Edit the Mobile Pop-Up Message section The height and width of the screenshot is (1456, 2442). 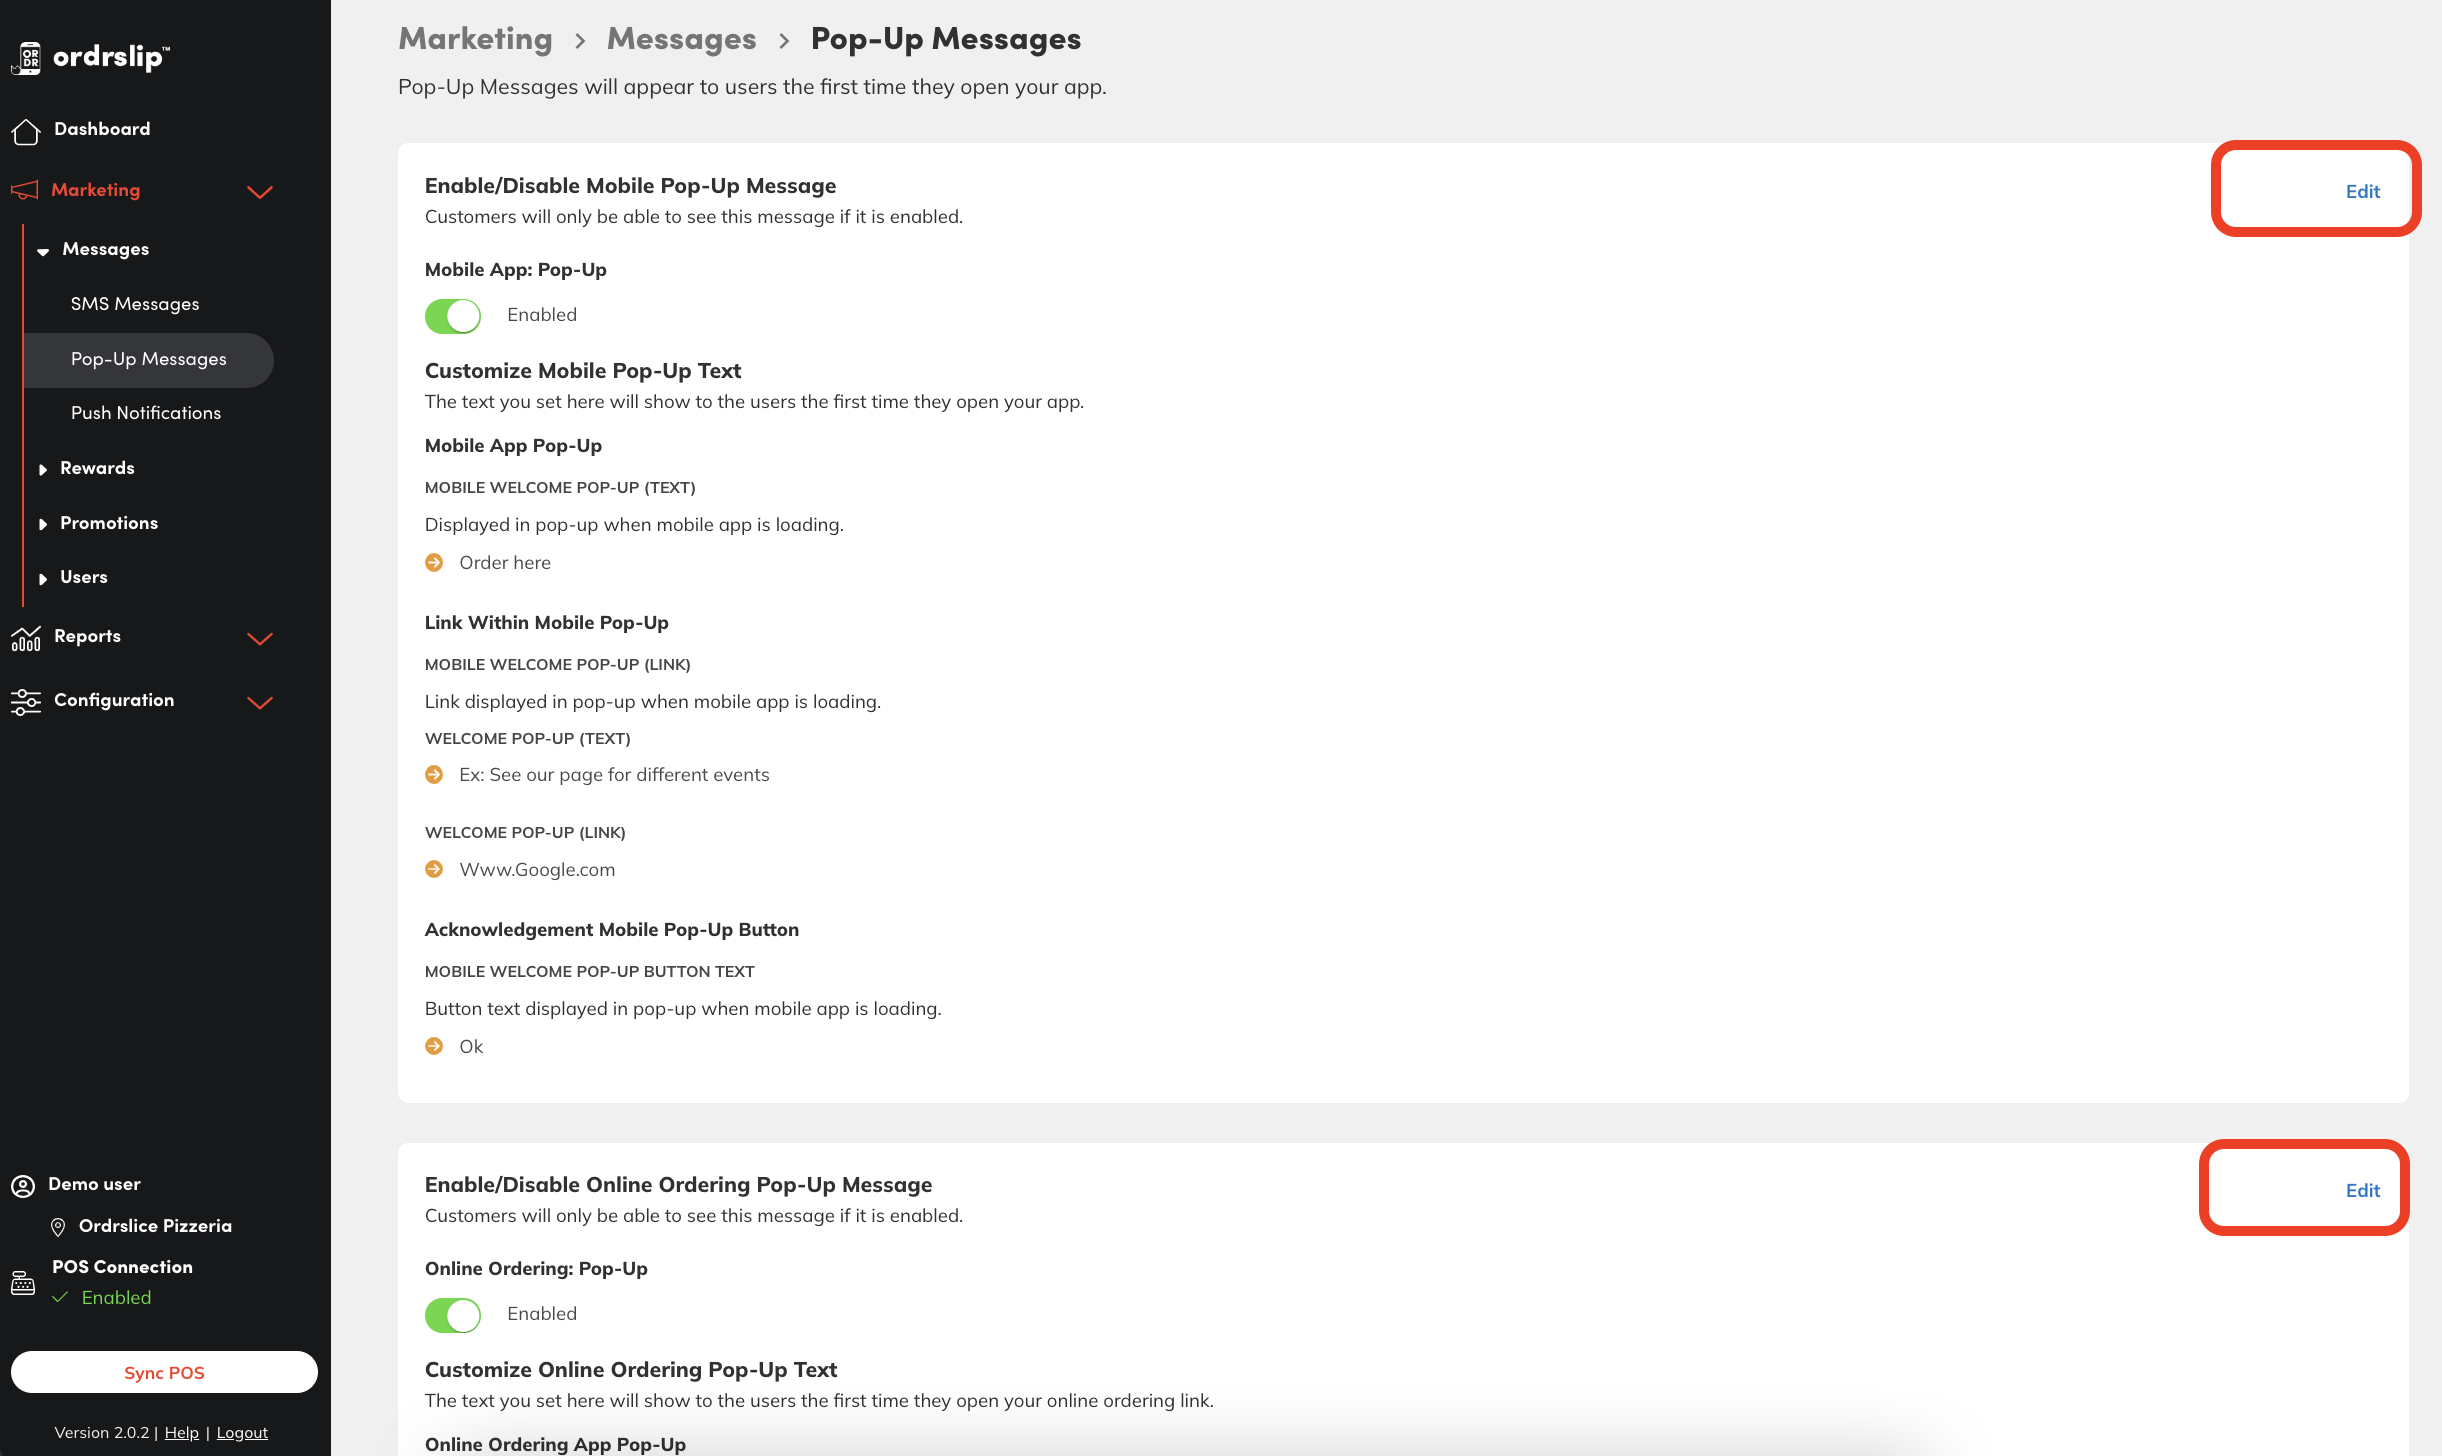(x=2362, y=192)
